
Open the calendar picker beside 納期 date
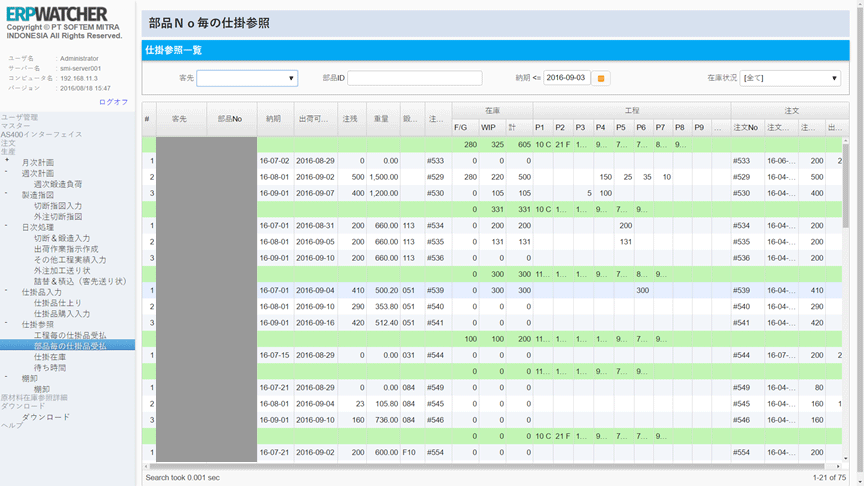(x=601, y=78)
